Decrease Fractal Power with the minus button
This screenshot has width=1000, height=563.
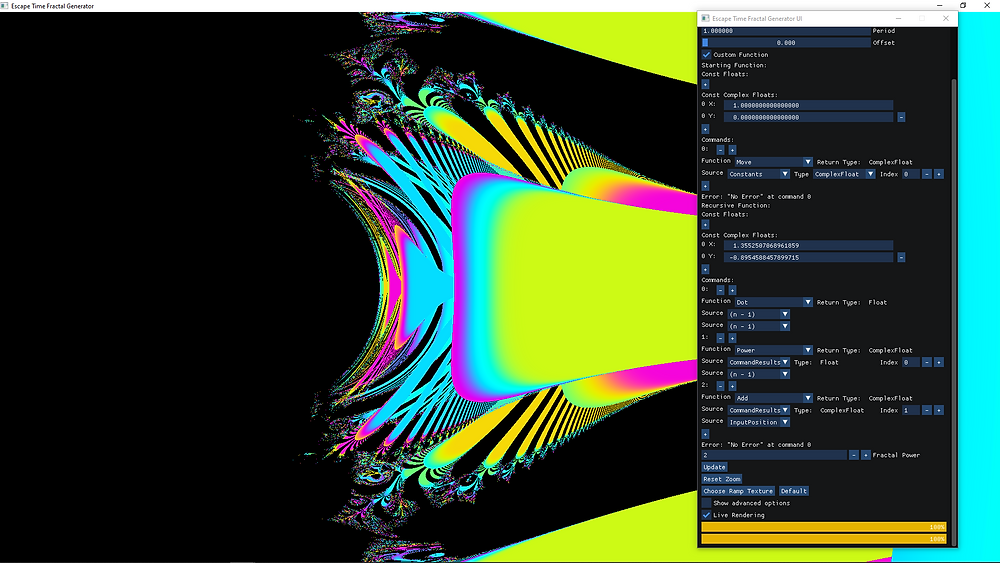click(853, 455)
